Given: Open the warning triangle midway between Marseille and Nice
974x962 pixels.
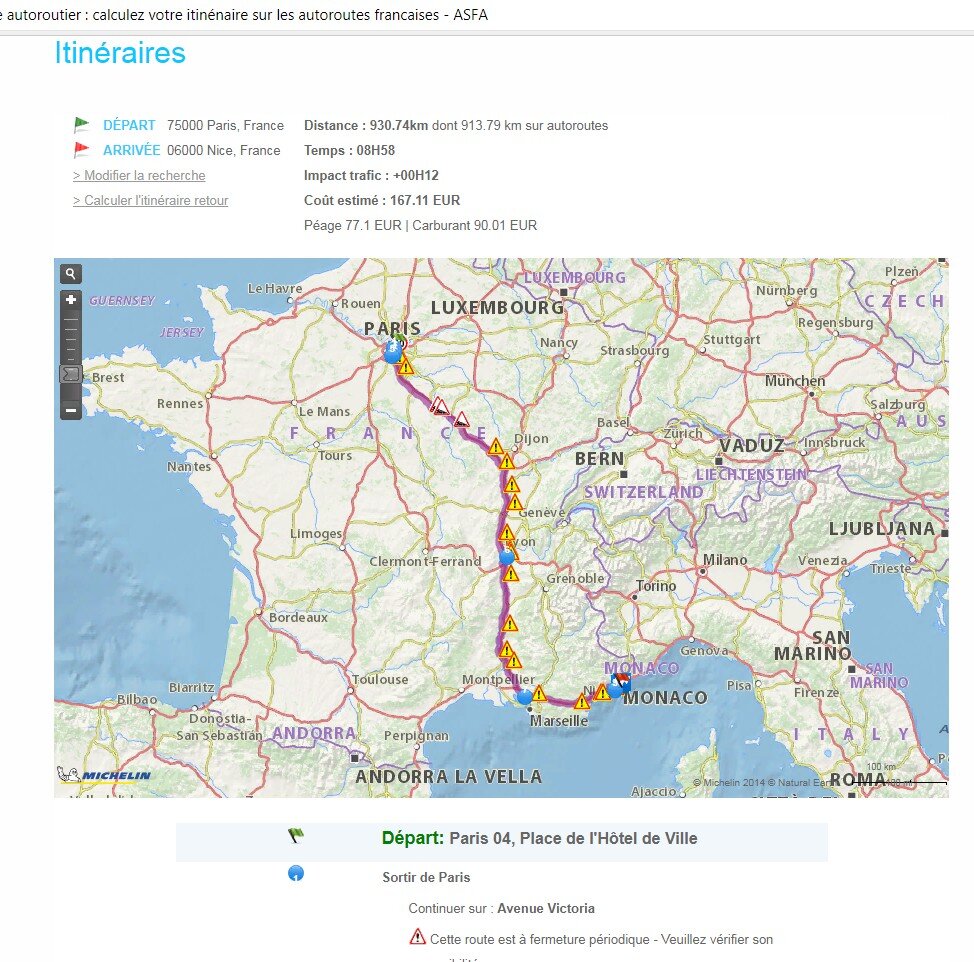Looking at the screenshot, I should pyautogui.click(x=581, y=702).
